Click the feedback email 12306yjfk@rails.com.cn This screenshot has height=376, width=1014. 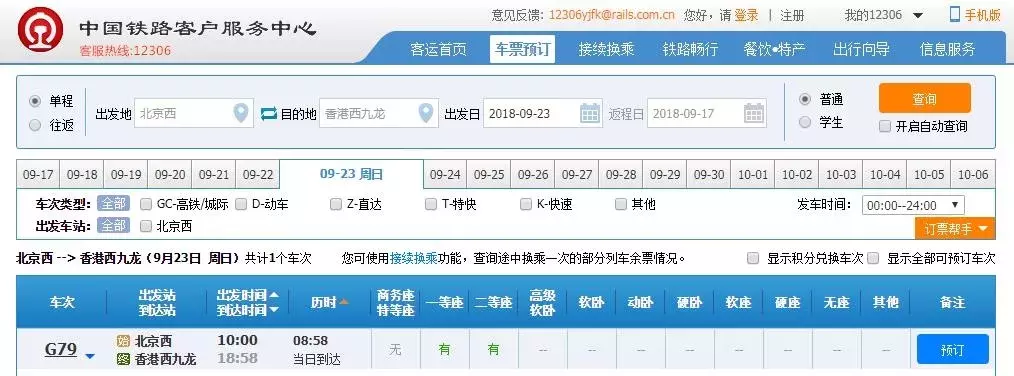612,15
